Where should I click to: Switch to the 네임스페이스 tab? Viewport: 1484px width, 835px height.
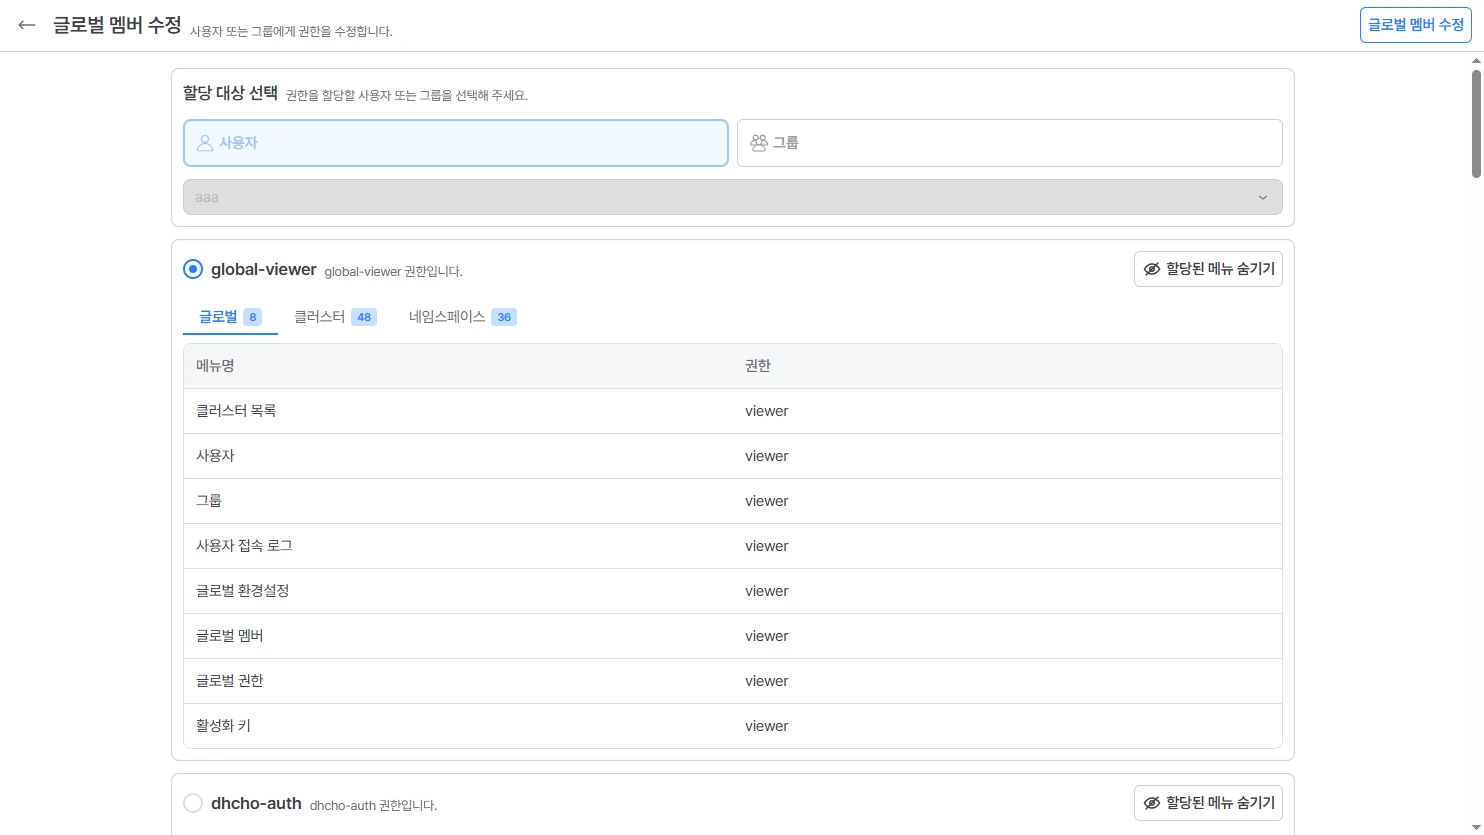pyautogui.click(x=462, y=317)
